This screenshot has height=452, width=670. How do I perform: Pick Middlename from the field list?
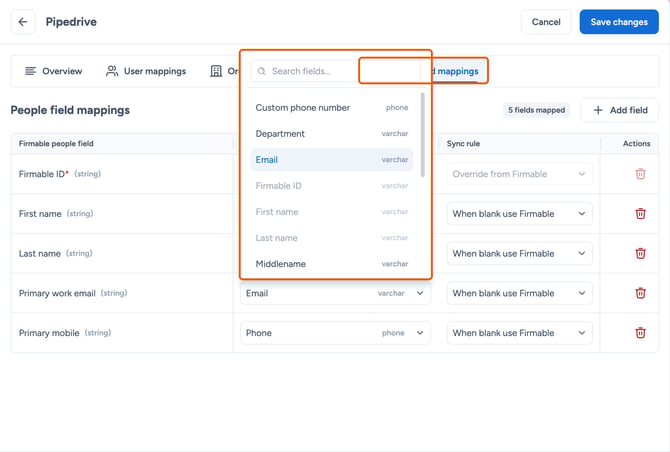pyautogui.click(x=332, y=264)
